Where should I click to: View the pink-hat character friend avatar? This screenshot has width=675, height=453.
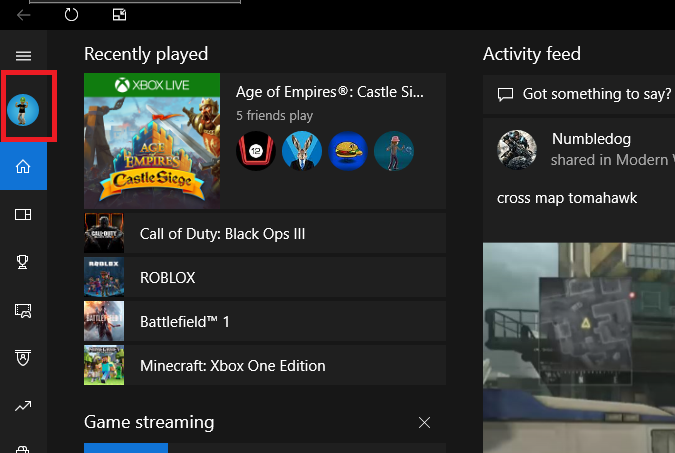[x=394, y=151]
